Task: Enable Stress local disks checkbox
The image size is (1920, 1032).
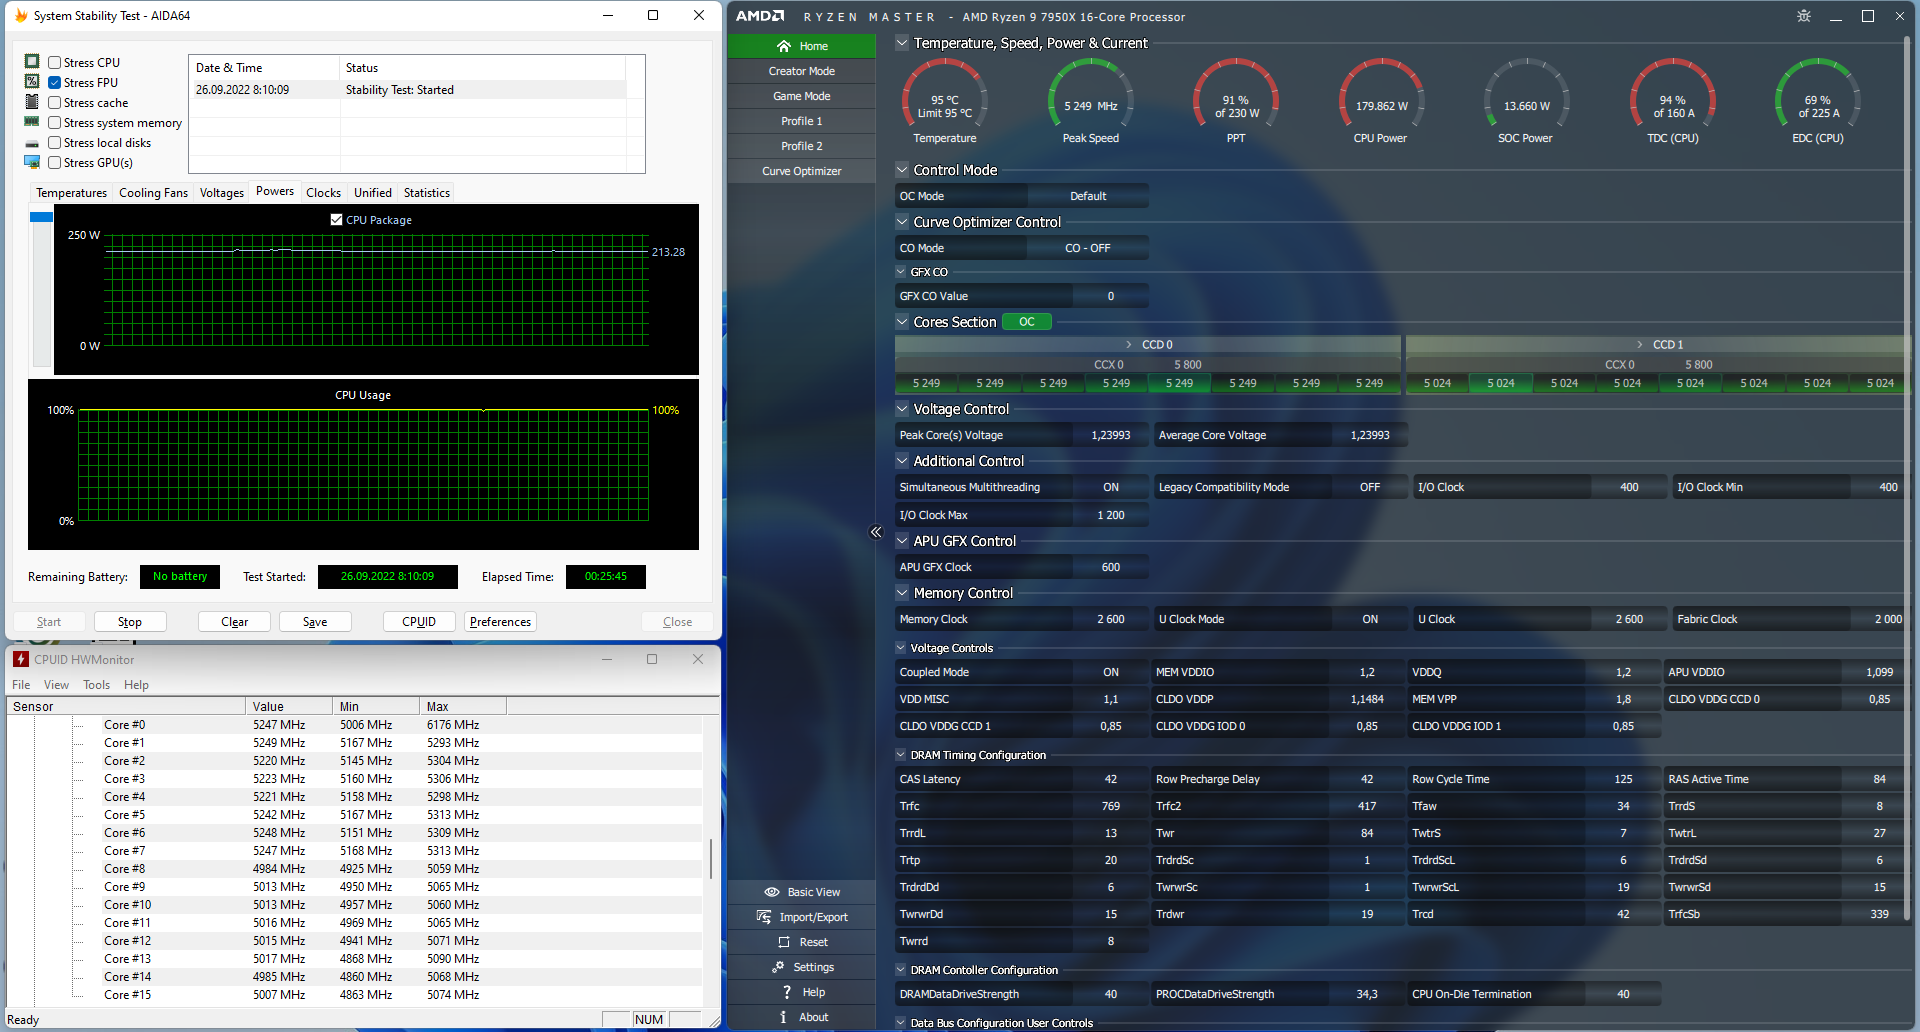Action: 55,143
